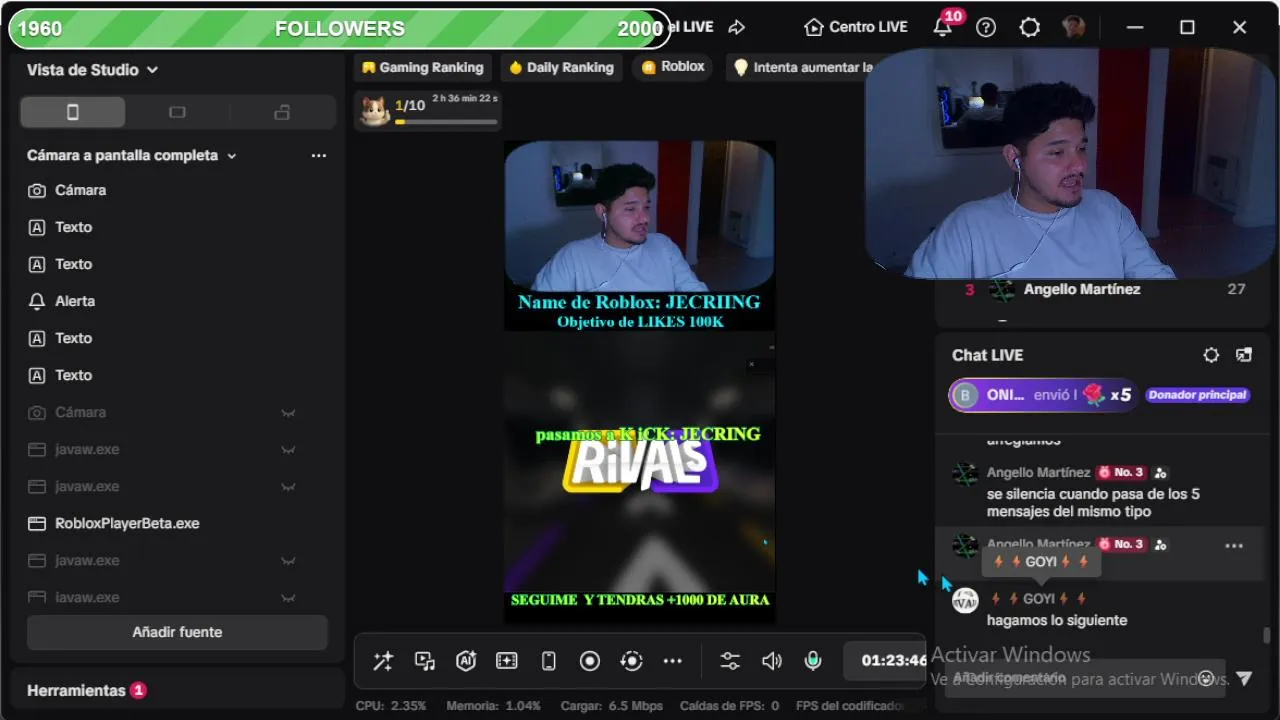1280x720 pixels.
Task: Click the bell icon of Alerta source
Action: tap(37, 301)
